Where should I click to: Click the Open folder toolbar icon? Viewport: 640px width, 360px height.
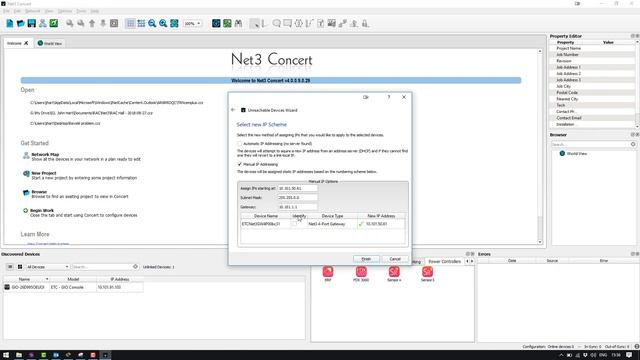point(20,23)
